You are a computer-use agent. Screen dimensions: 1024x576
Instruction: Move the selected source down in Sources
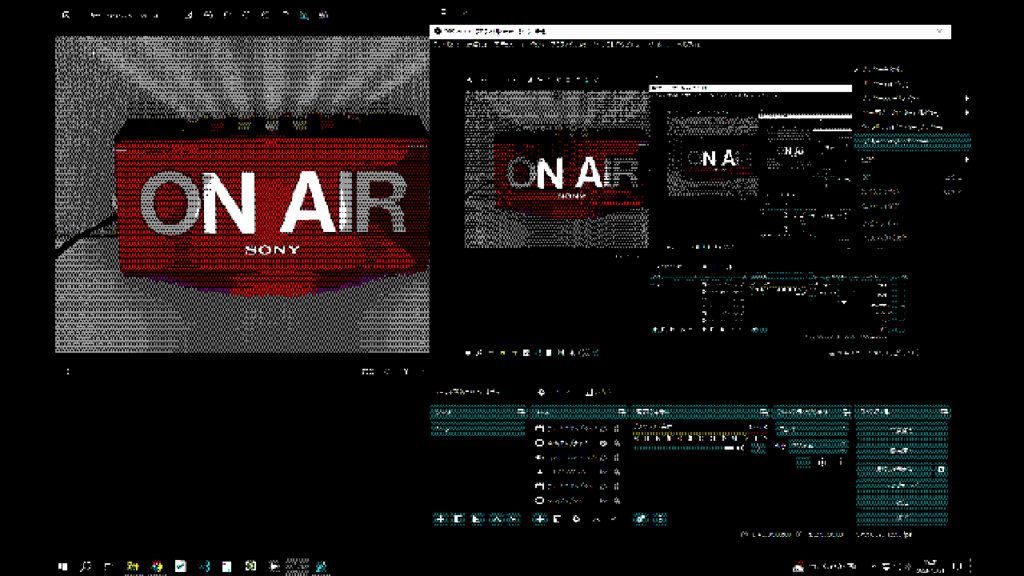(x=613, y=519)
